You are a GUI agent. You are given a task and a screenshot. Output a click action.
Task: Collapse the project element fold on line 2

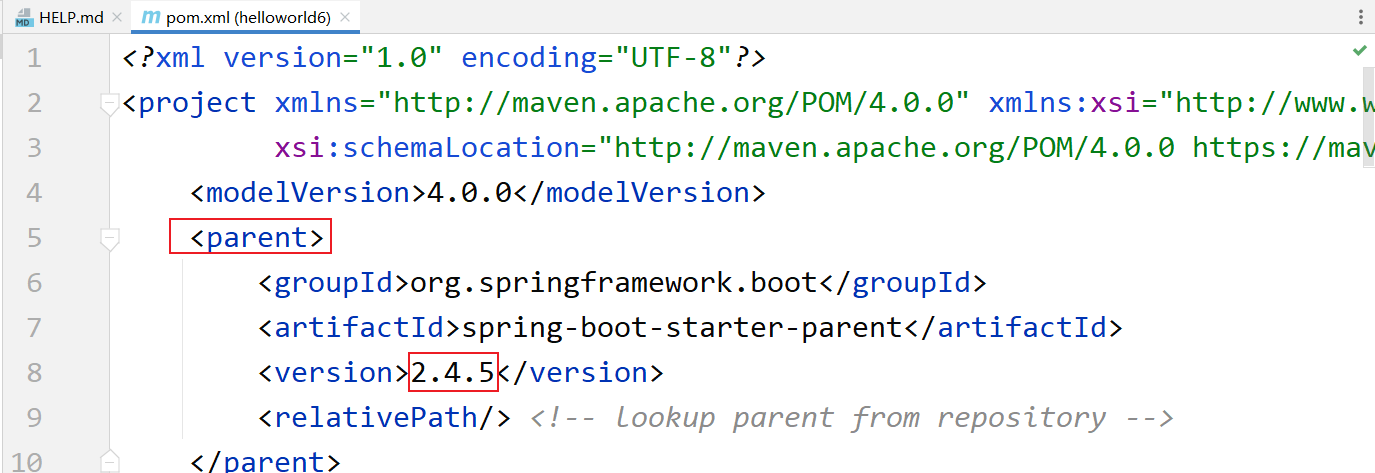pos(110,103)
